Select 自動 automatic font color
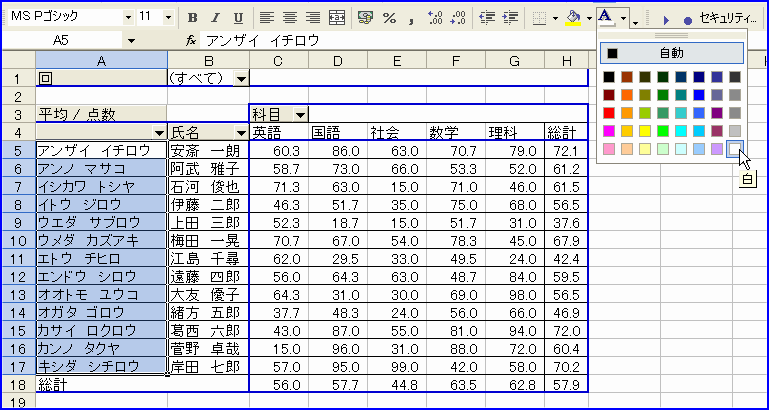 pos(671,53)
